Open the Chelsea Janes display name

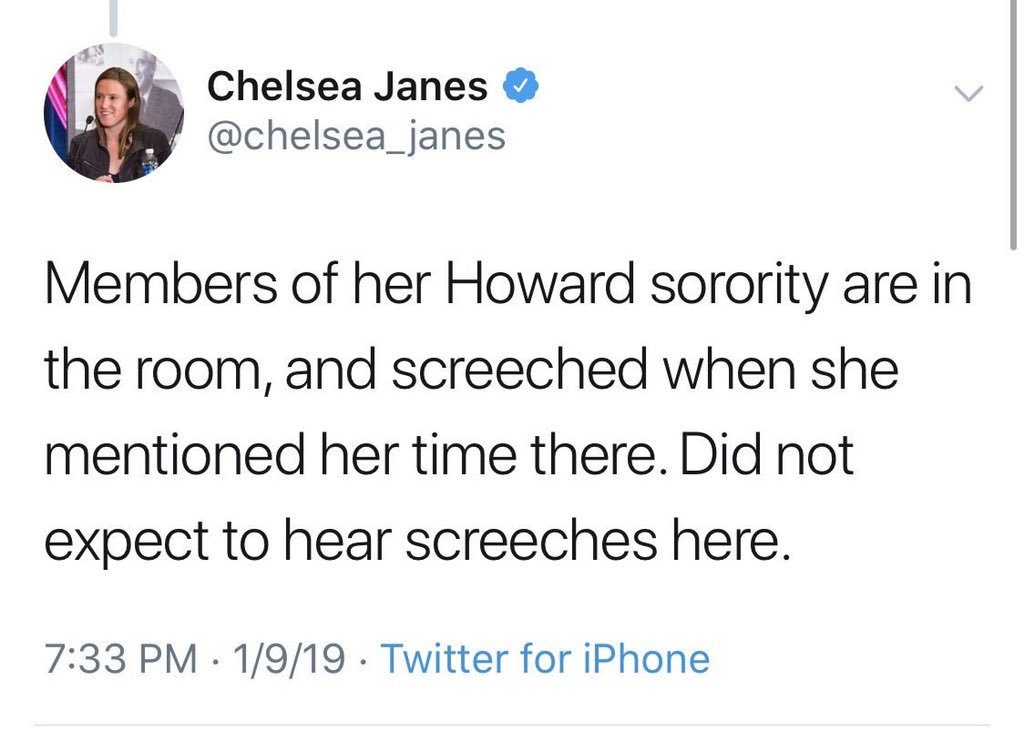point(347,86)
